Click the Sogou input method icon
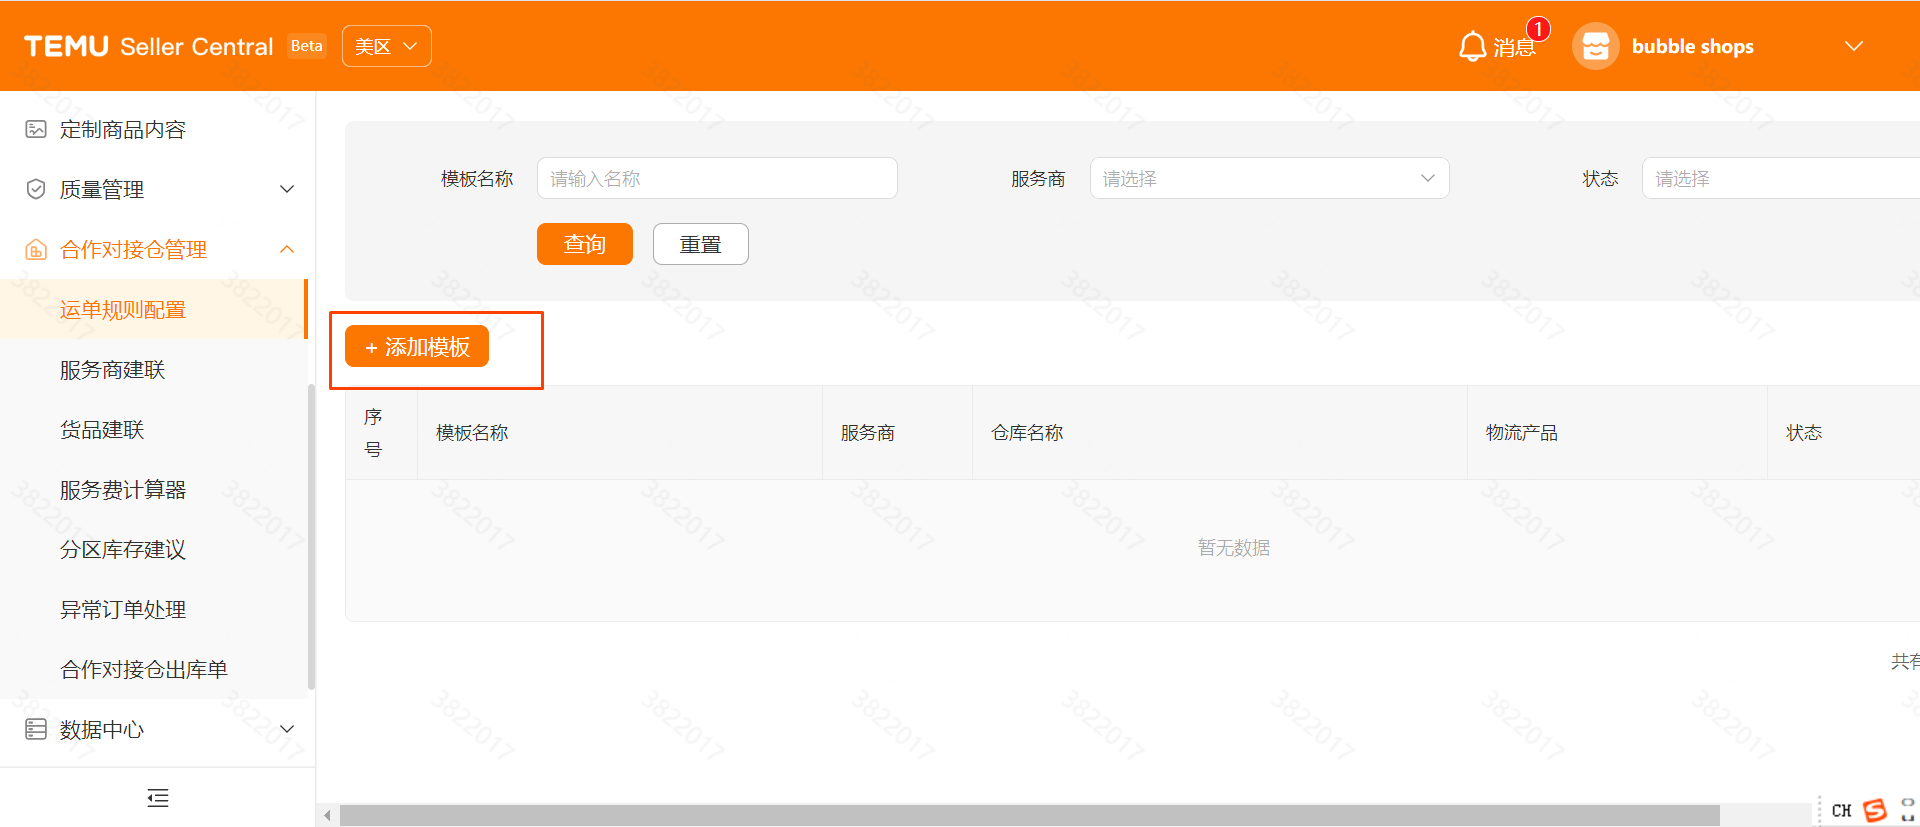 tap(1875, 810)
